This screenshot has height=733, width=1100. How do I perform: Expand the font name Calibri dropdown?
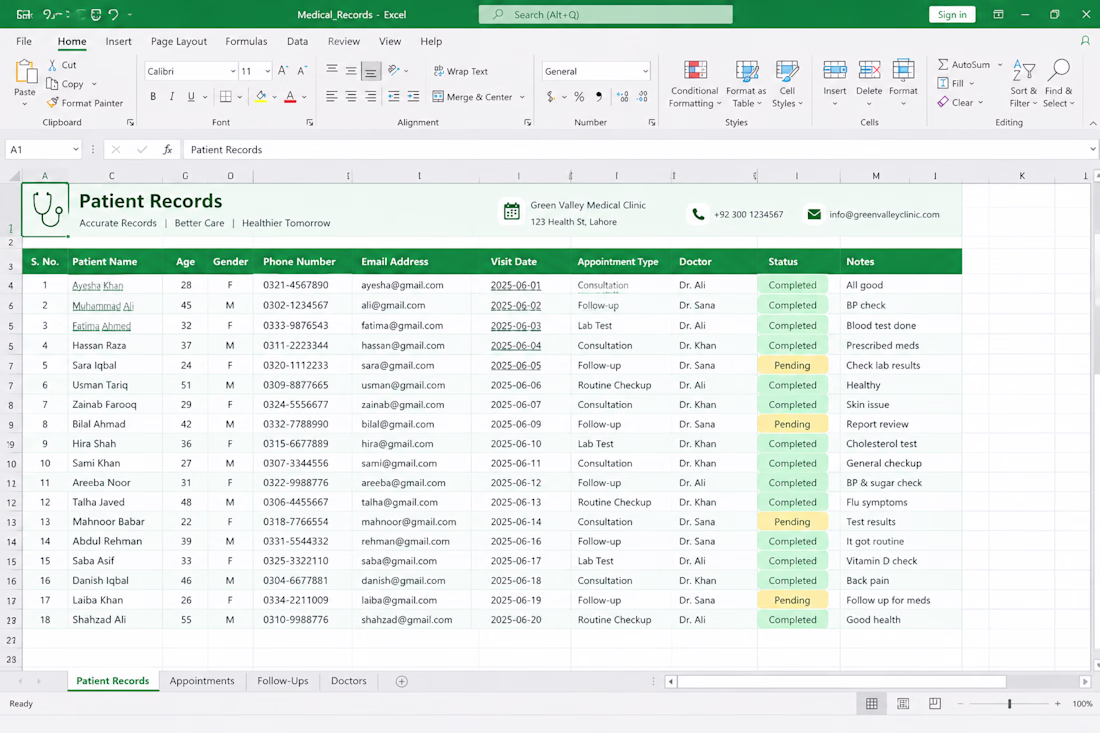click(233, 72)
